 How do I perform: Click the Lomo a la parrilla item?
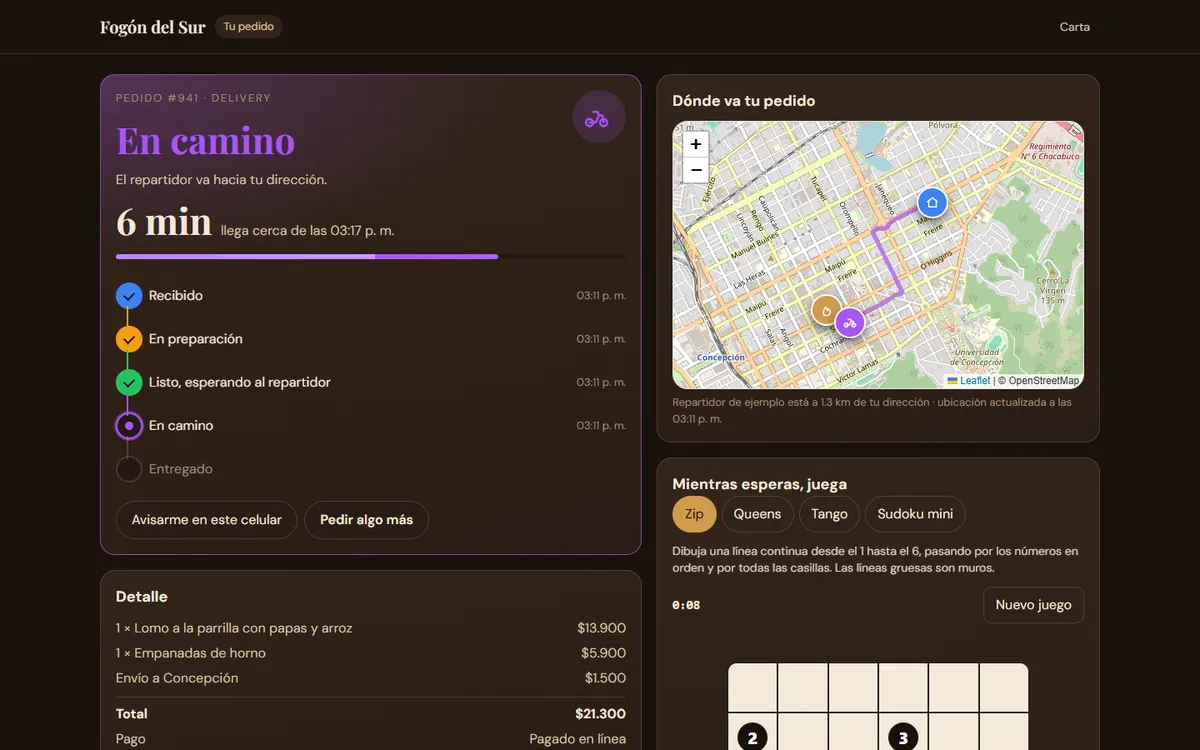(234, 628)
